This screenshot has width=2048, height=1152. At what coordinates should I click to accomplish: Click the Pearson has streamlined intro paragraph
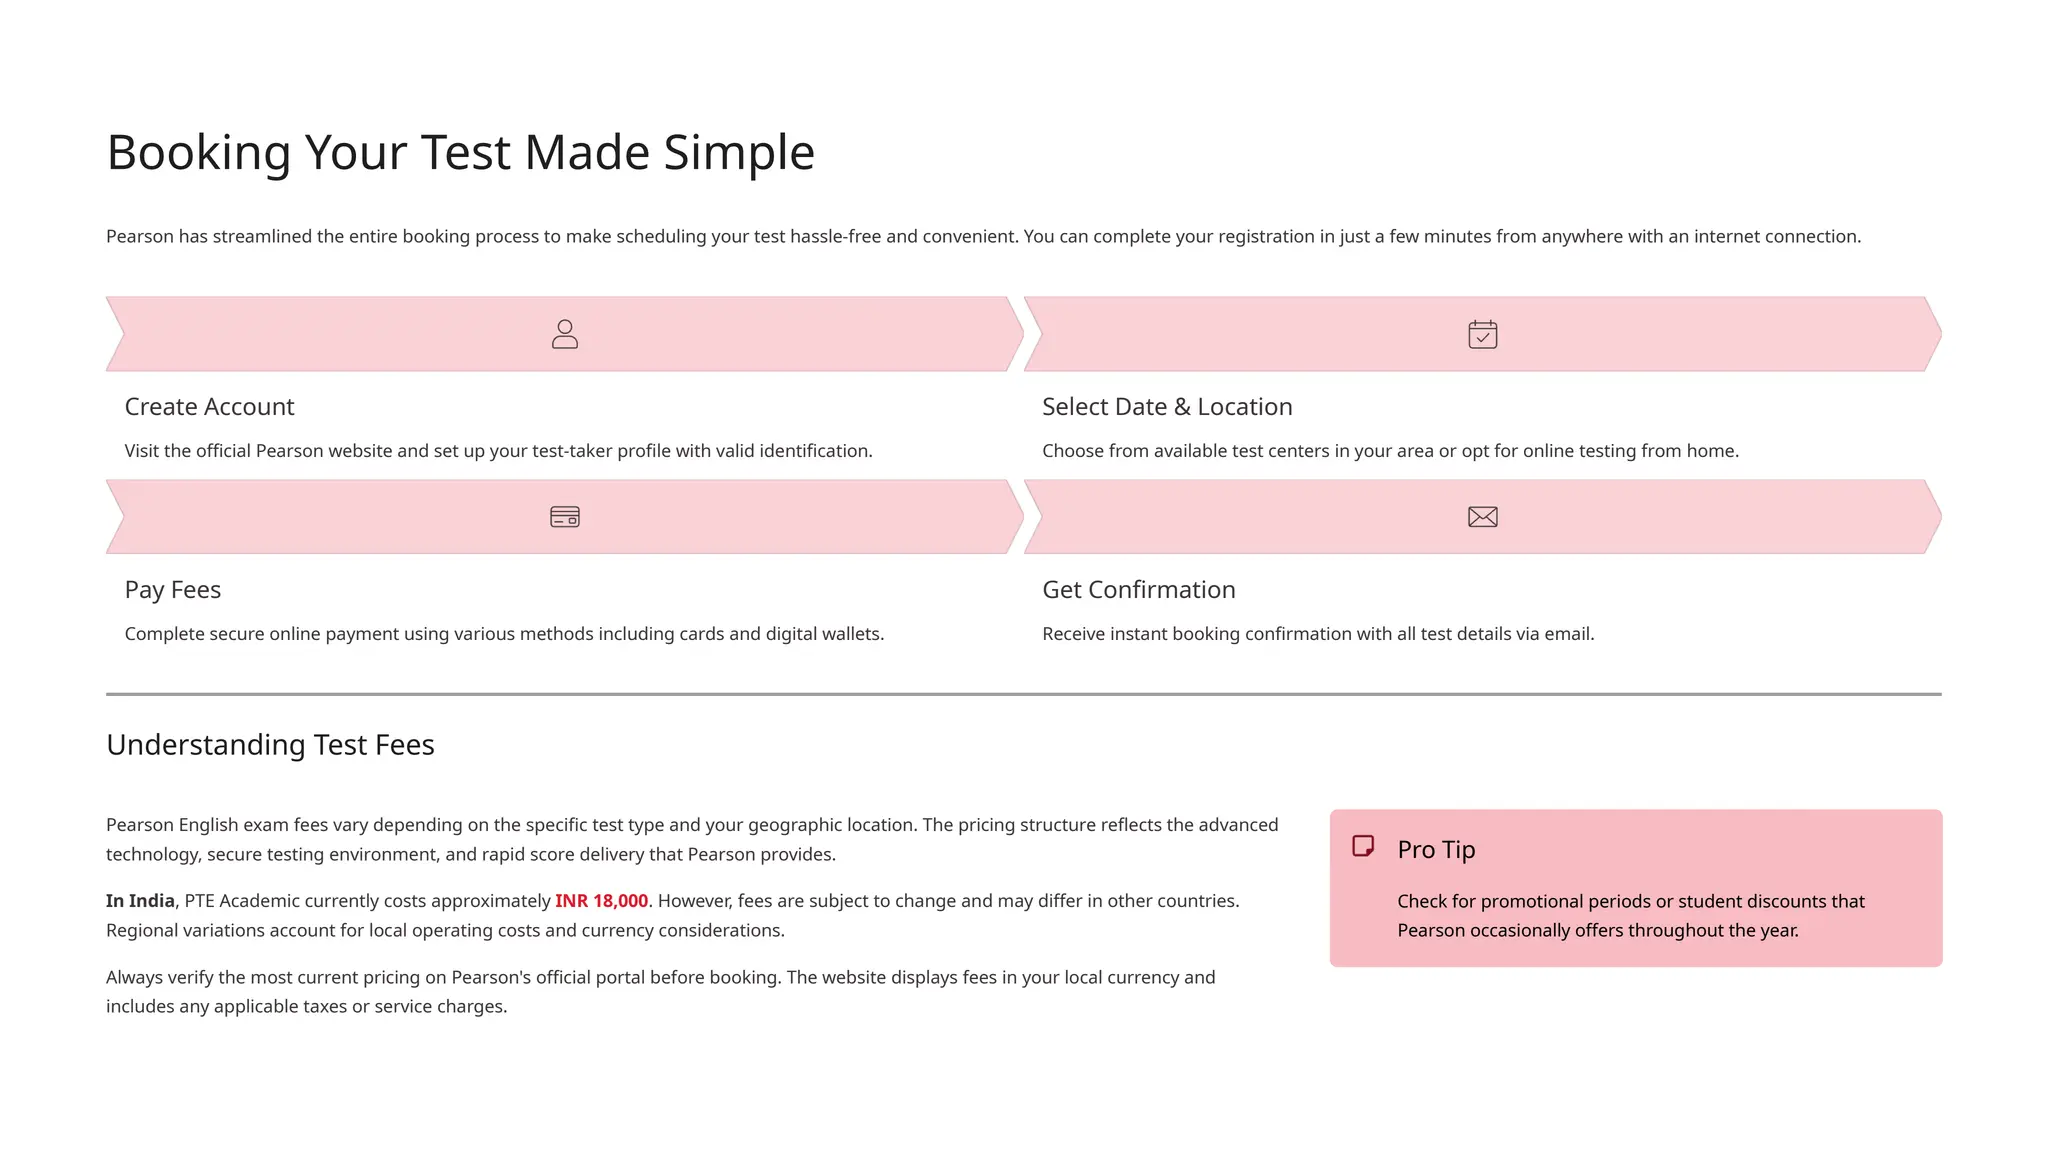point(983,237)
